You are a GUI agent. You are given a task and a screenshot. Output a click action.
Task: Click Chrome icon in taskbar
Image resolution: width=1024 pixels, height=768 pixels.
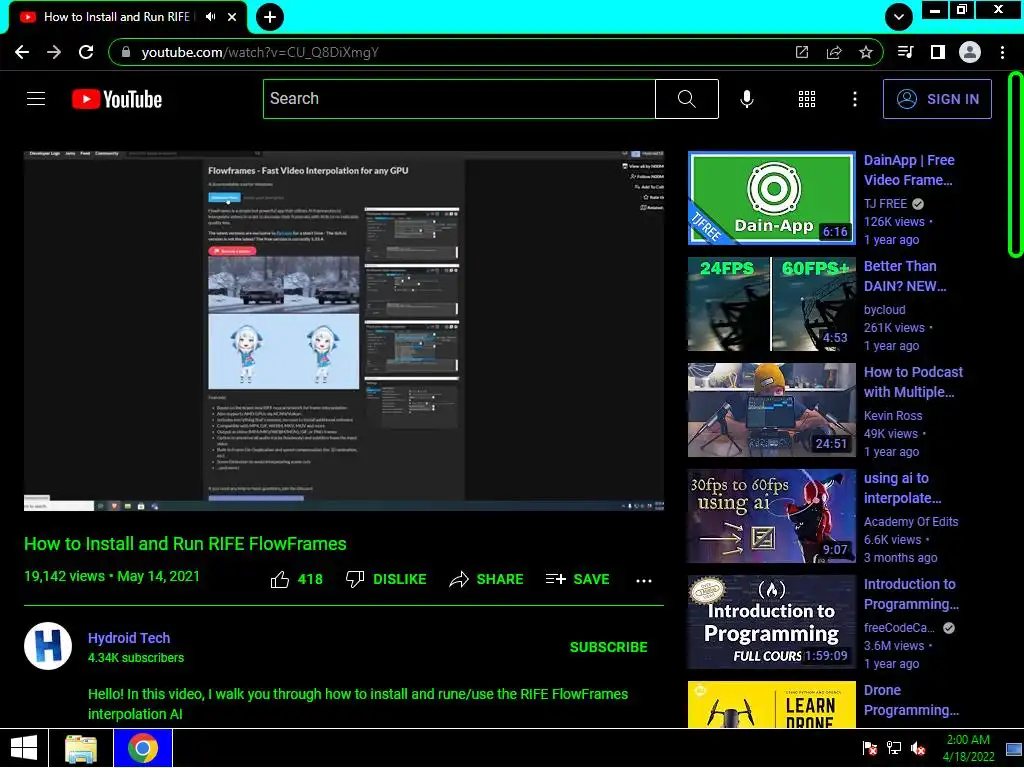[143, 748]
